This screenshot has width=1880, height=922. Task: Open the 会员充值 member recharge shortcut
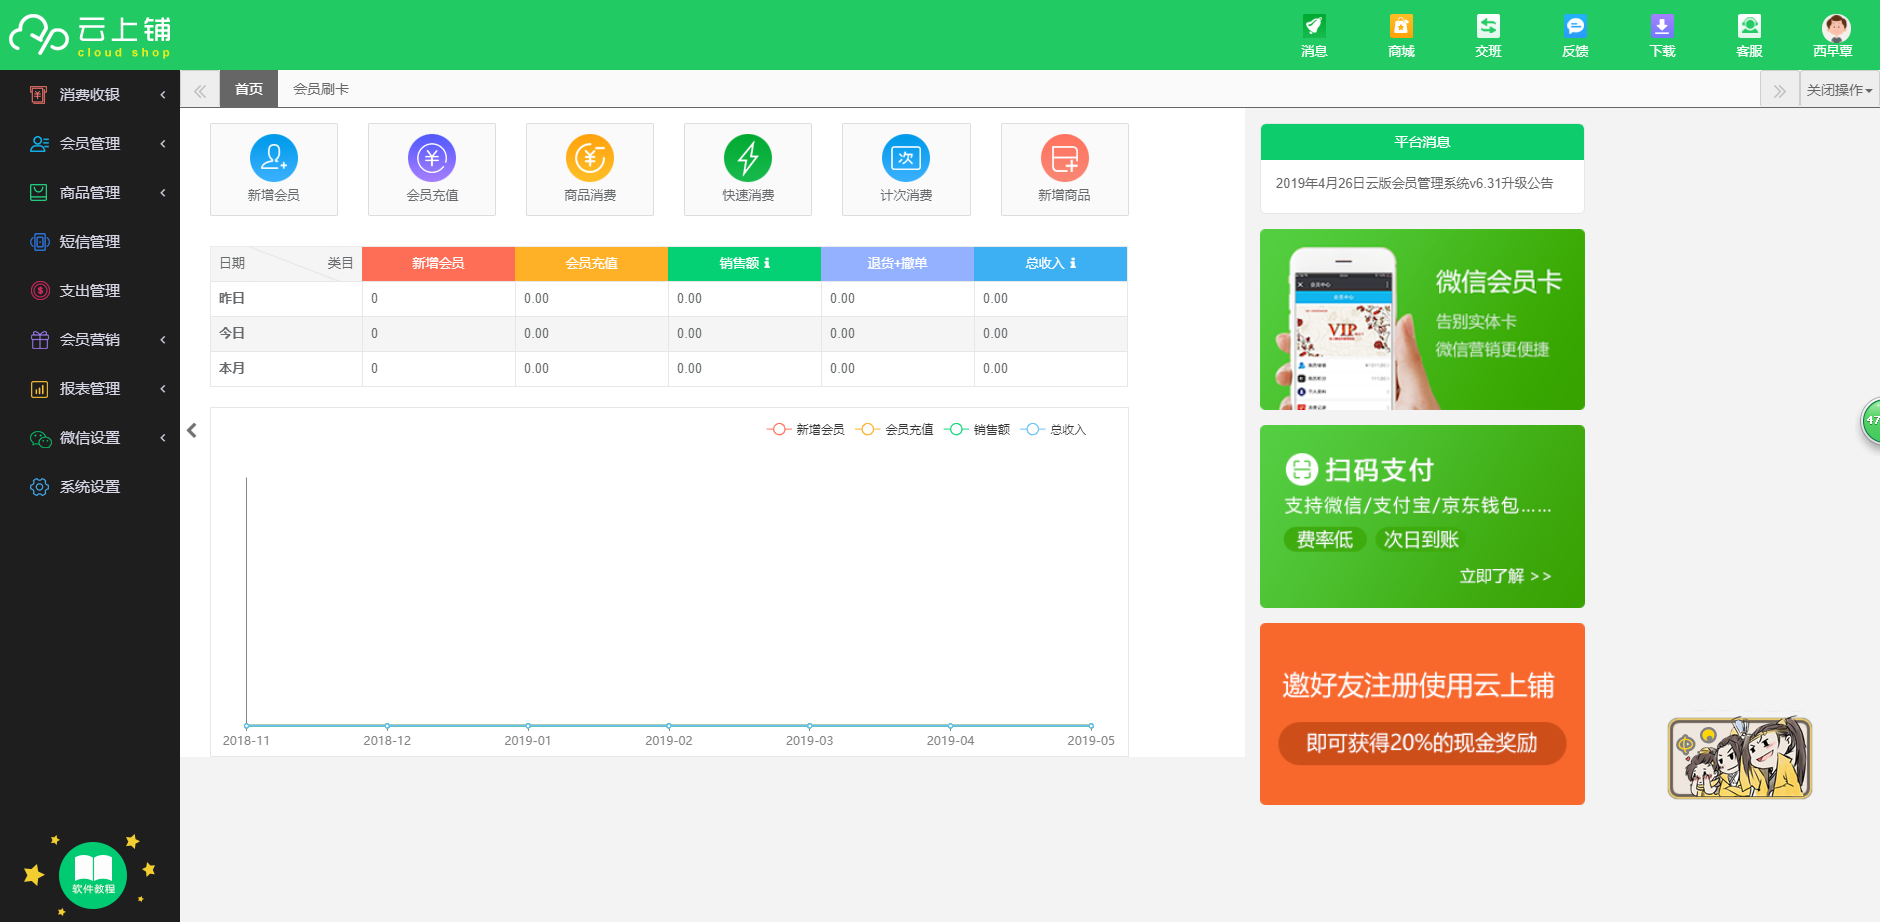pyautogui.click(x=432, y=169)
